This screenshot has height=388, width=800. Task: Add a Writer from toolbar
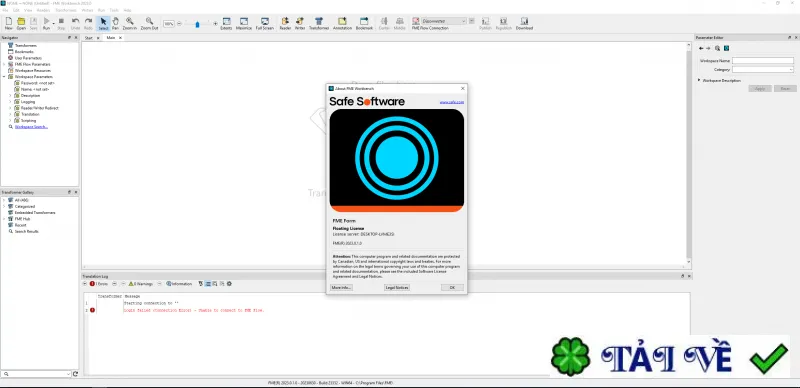299,23
